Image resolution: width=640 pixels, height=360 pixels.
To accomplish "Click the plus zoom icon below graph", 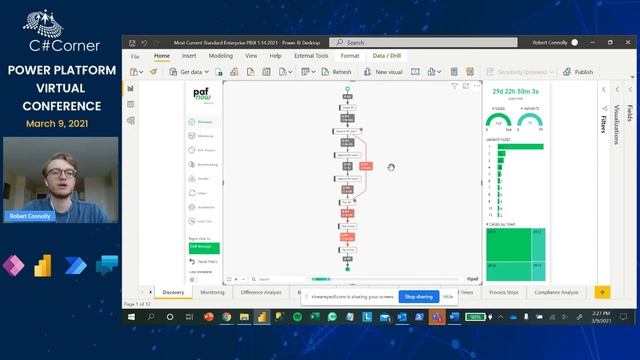I will tap(236, 279).
